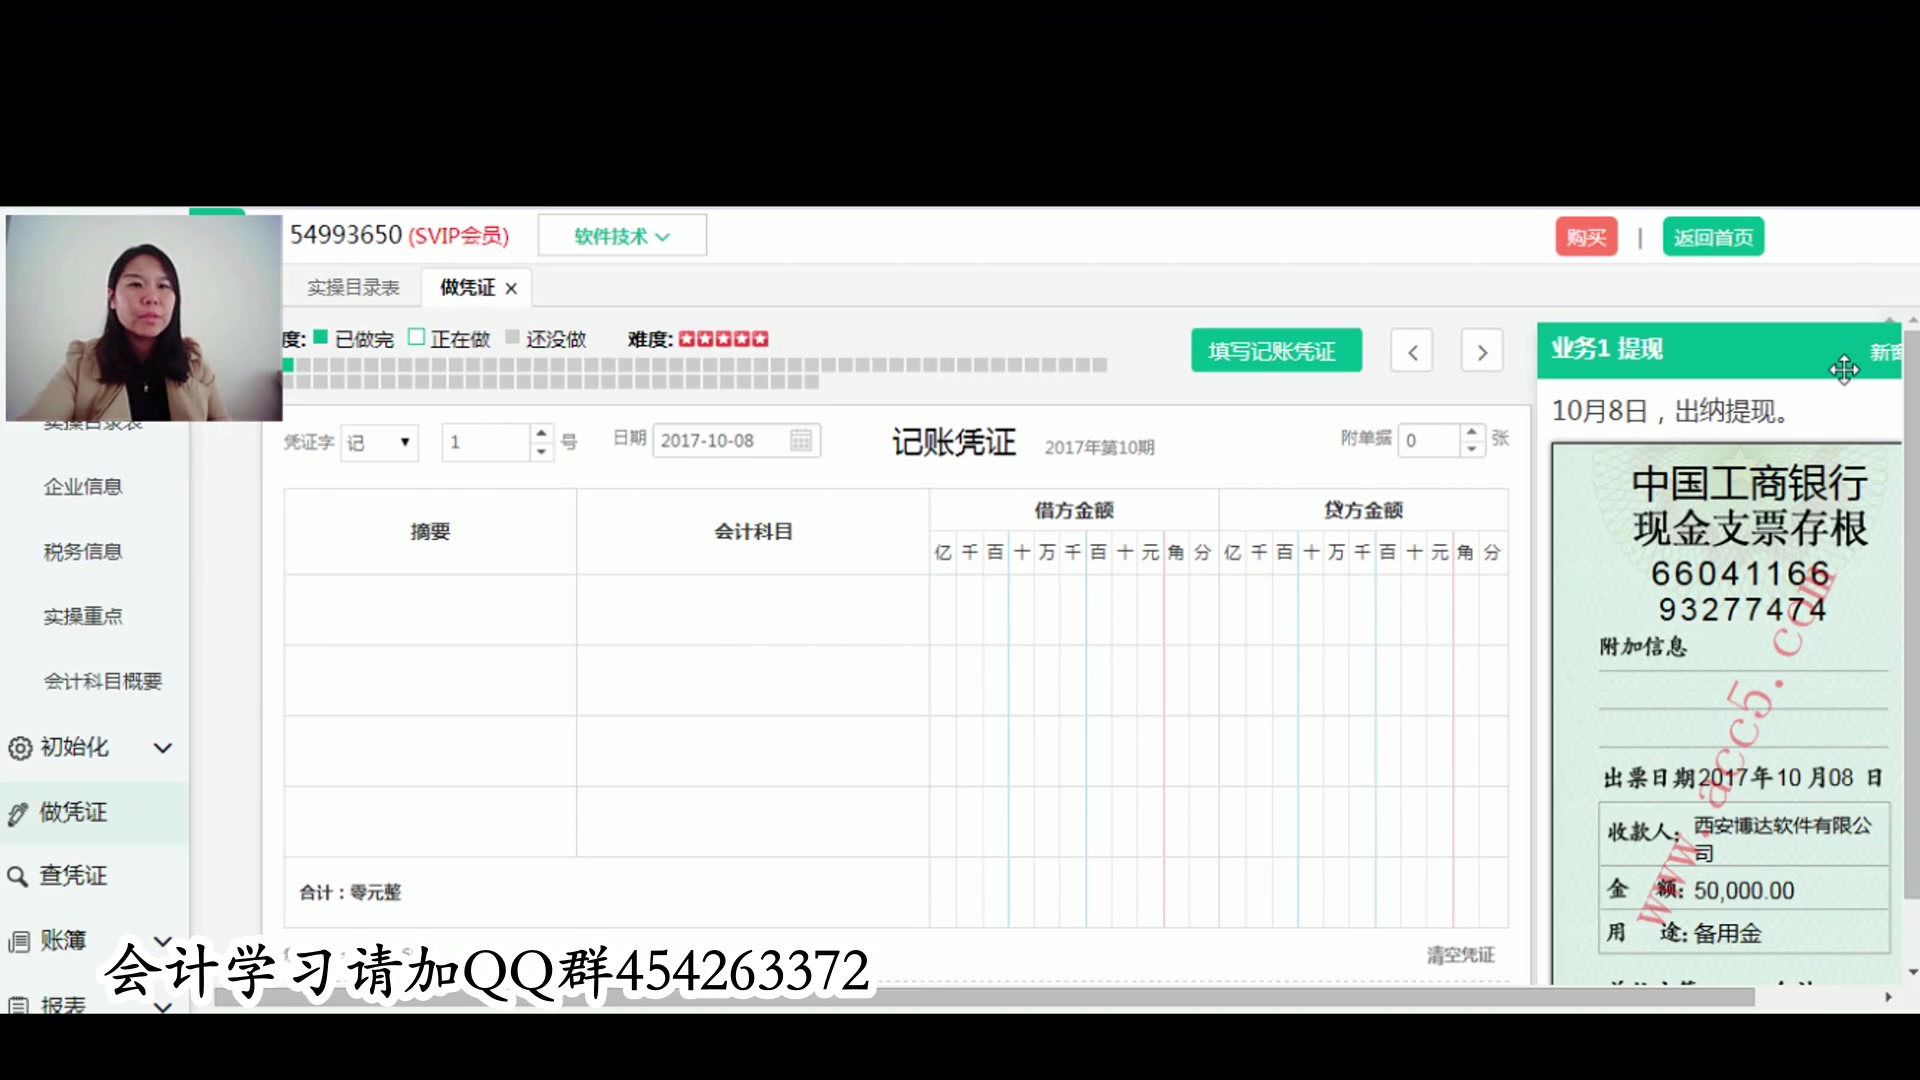Open 查凭证 via the magnifier icon
This screenshot has width=1920, height=1080.
[18, 876]
